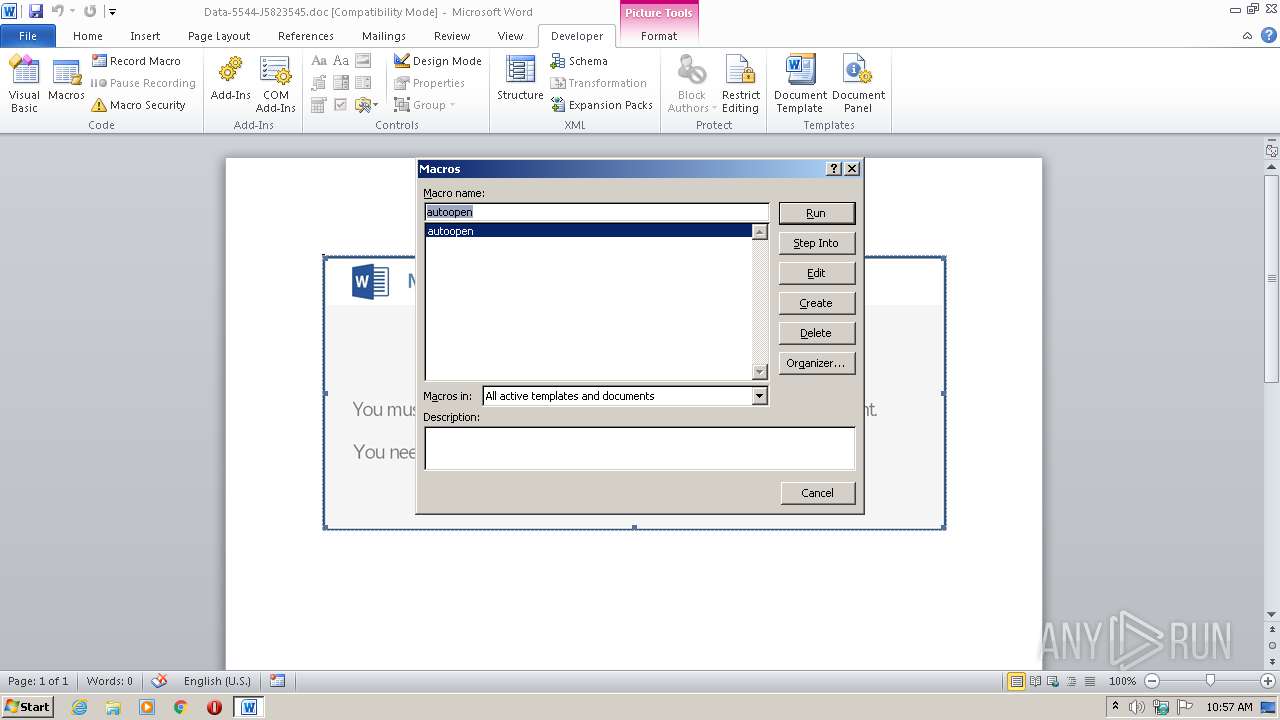
Task: Select autoopen in macro list
Action: click(x=589, y=231)
